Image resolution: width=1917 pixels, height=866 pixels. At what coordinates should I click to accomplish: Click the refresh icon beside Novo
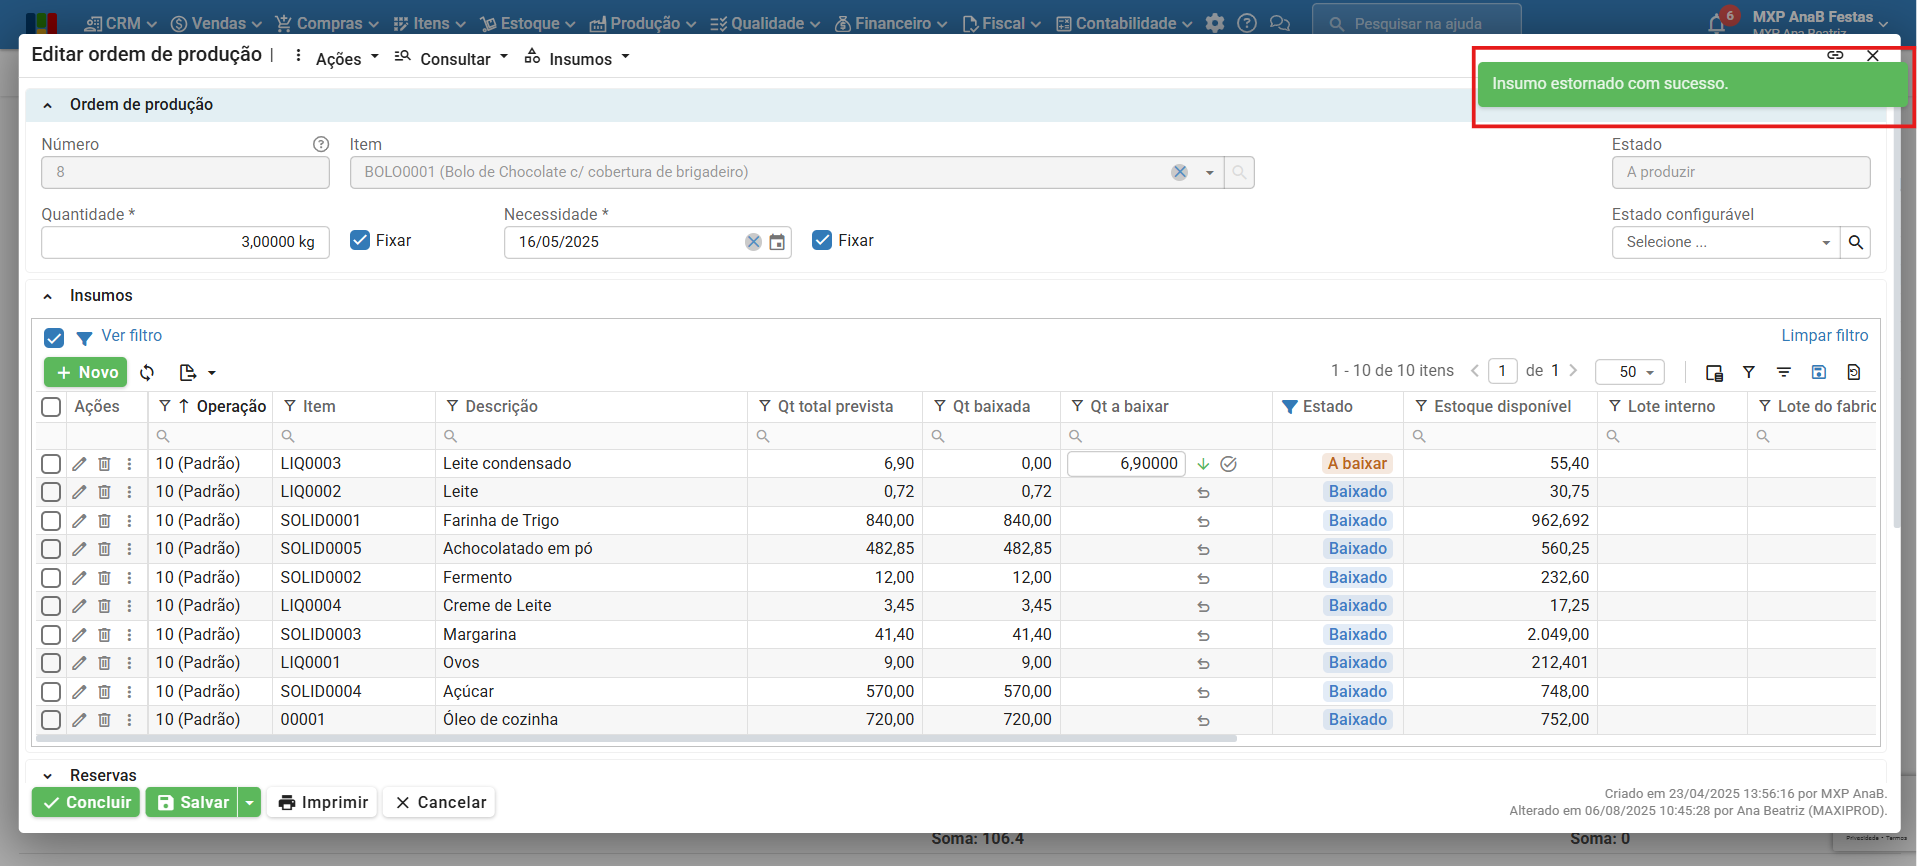pyautogui.click(x=147, y=373)
